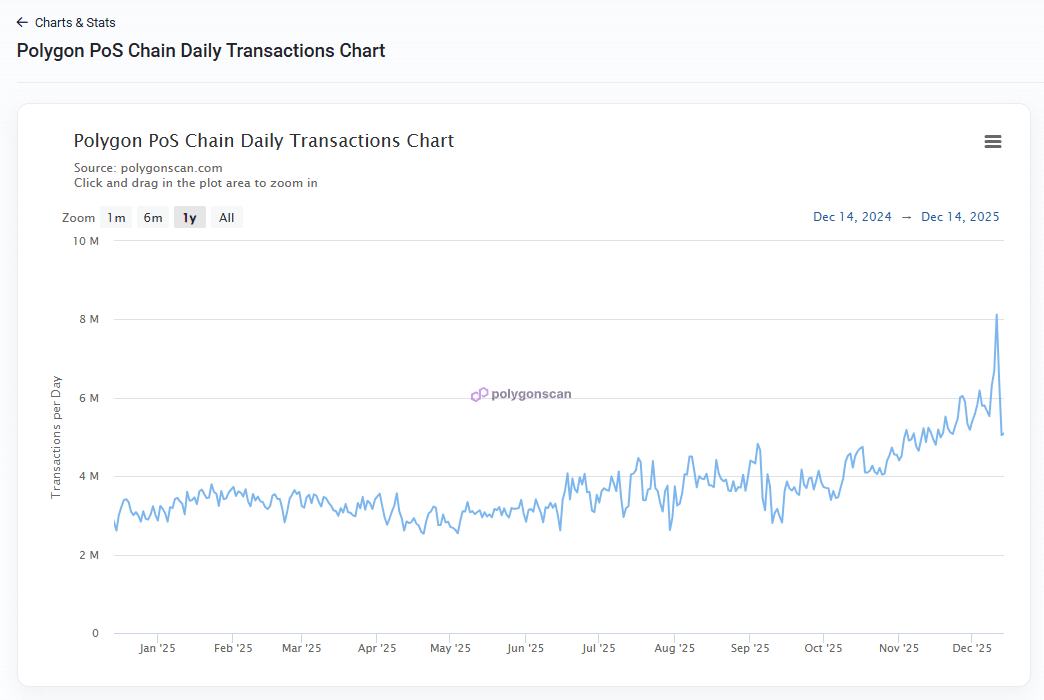Click the Jul '25 axis label
Viewport: 1044px width, 700px height.
point(599,648)
